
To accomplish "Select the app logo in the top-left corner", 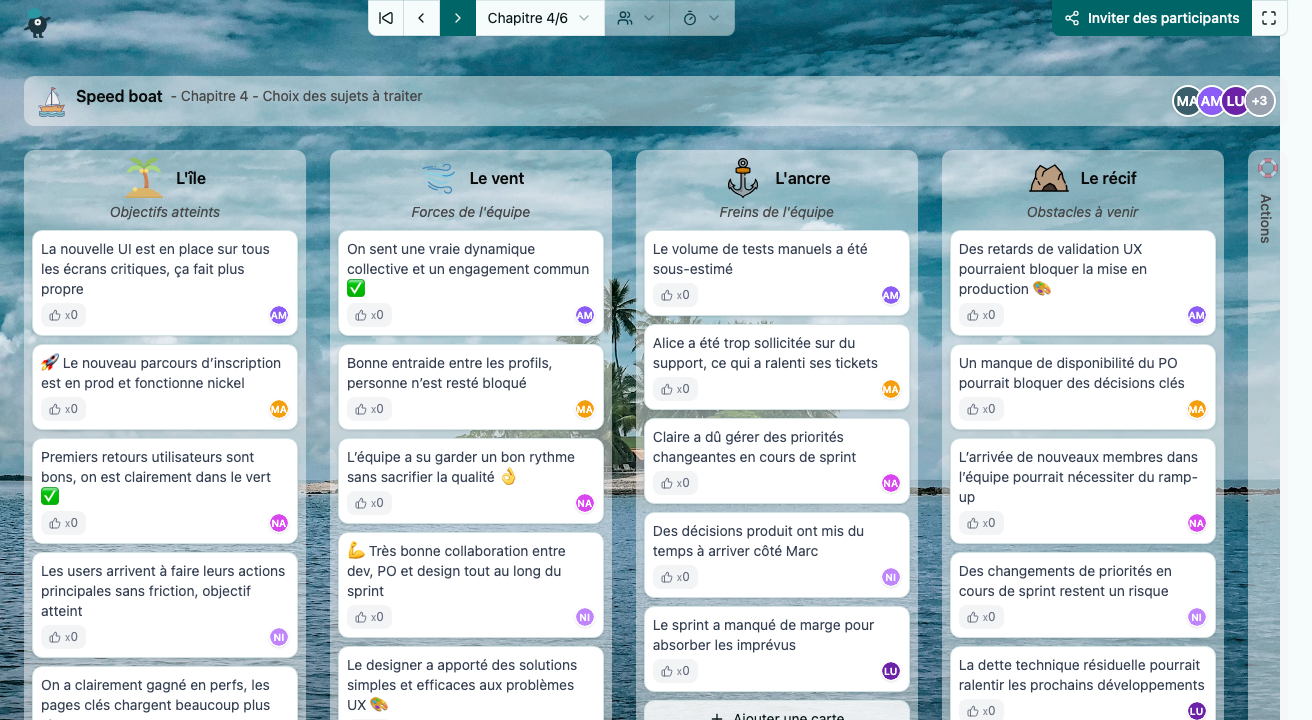I will pos(36,22).
